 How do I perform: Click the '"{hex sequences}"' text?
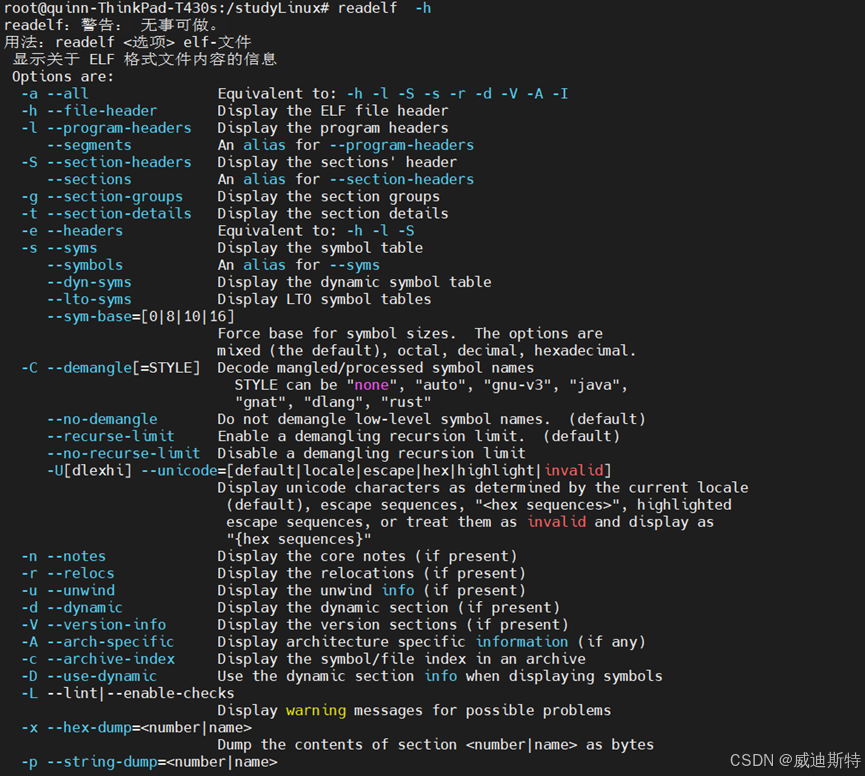click(298, 539)
